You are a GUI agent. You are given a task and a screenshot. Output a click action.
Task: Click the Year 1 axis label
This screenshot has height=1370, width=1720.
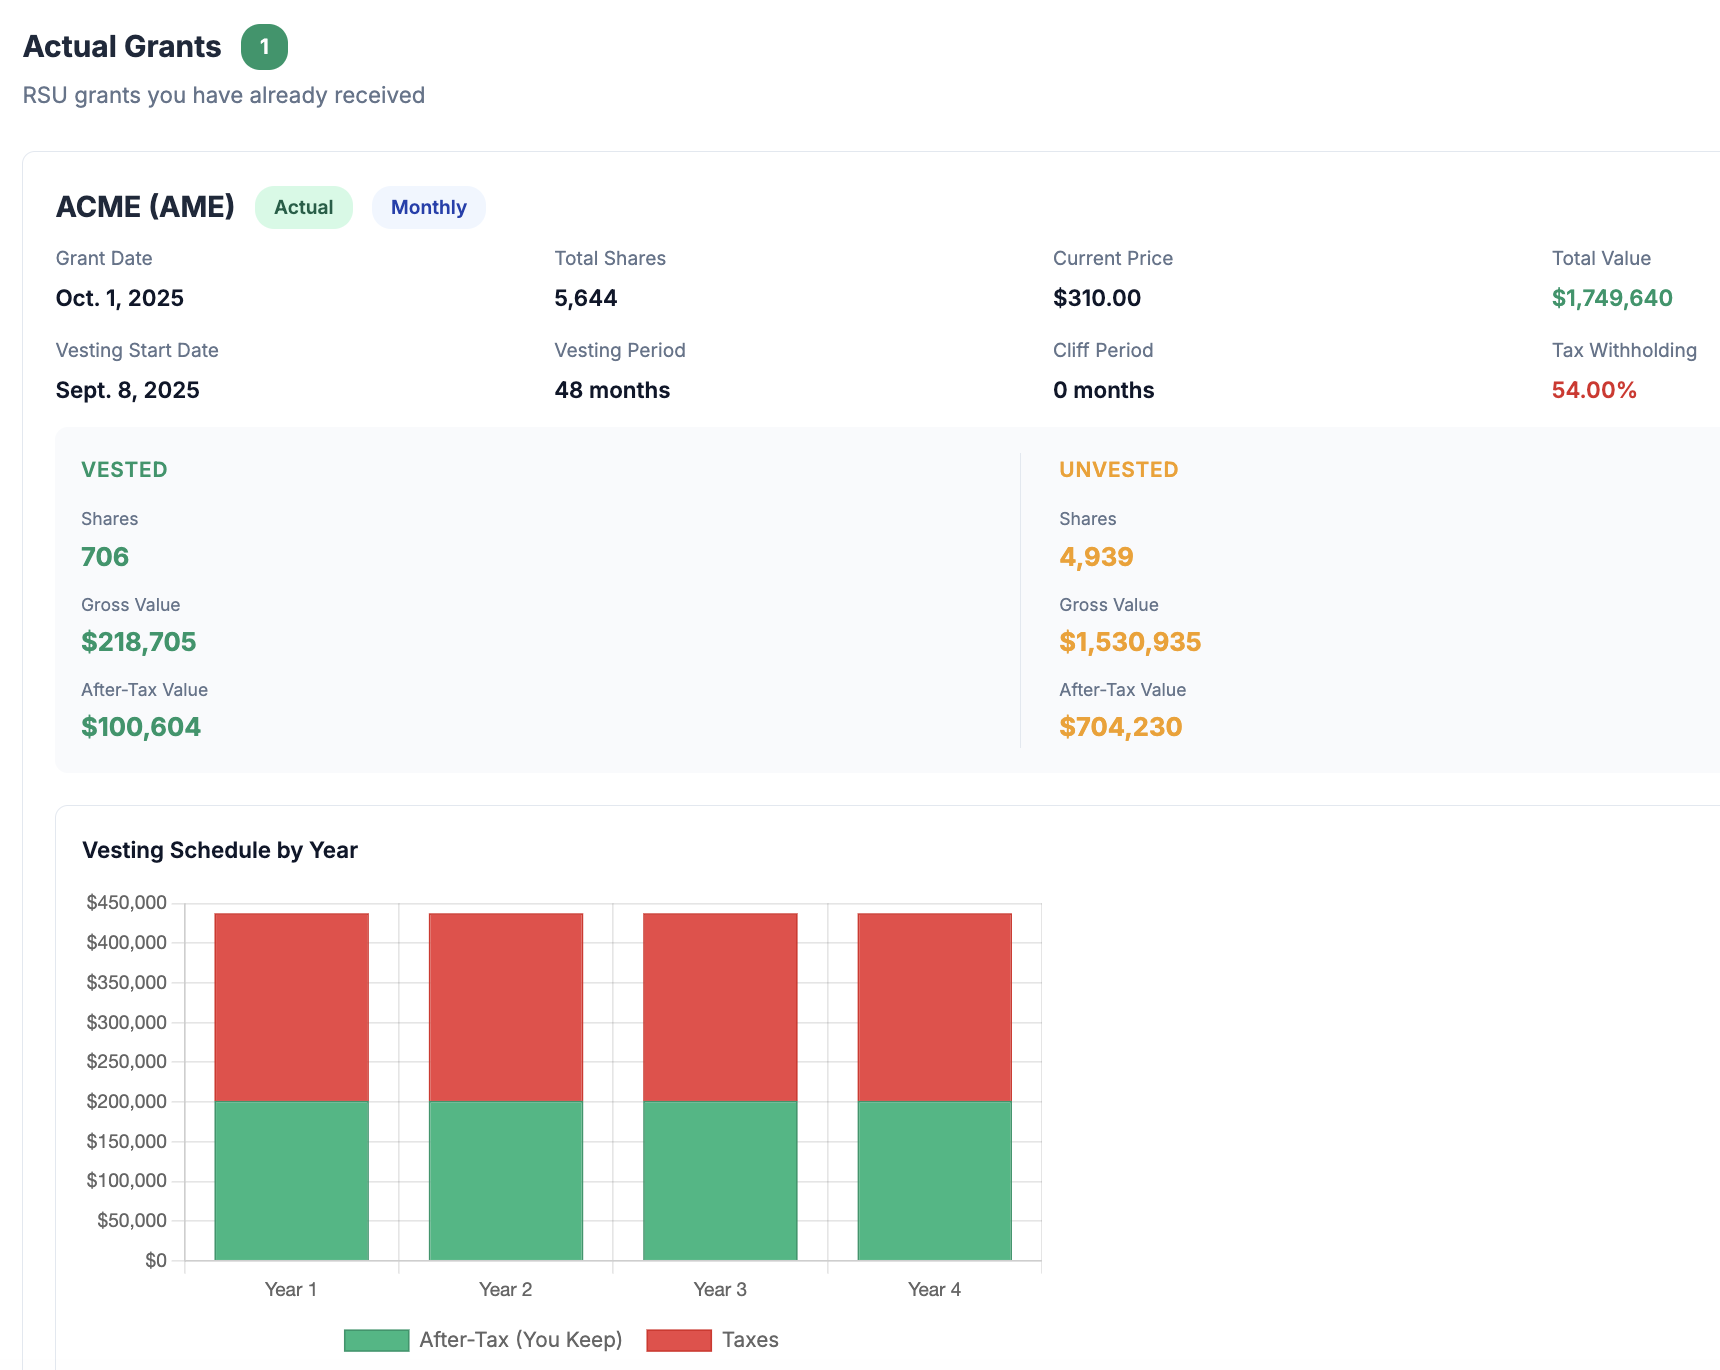pyautogui.click(x=291, y=1290)
